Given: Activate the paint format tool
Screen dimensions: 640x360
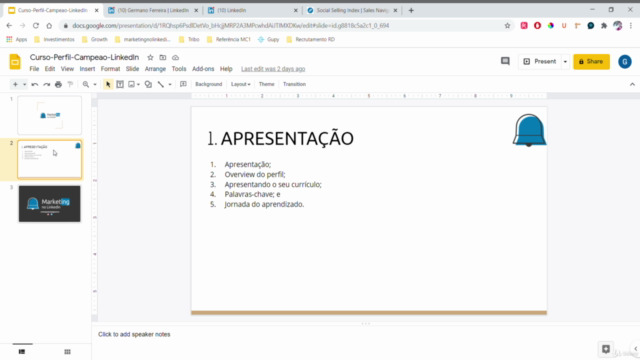Looking at the screenshot, I should 70,84.
